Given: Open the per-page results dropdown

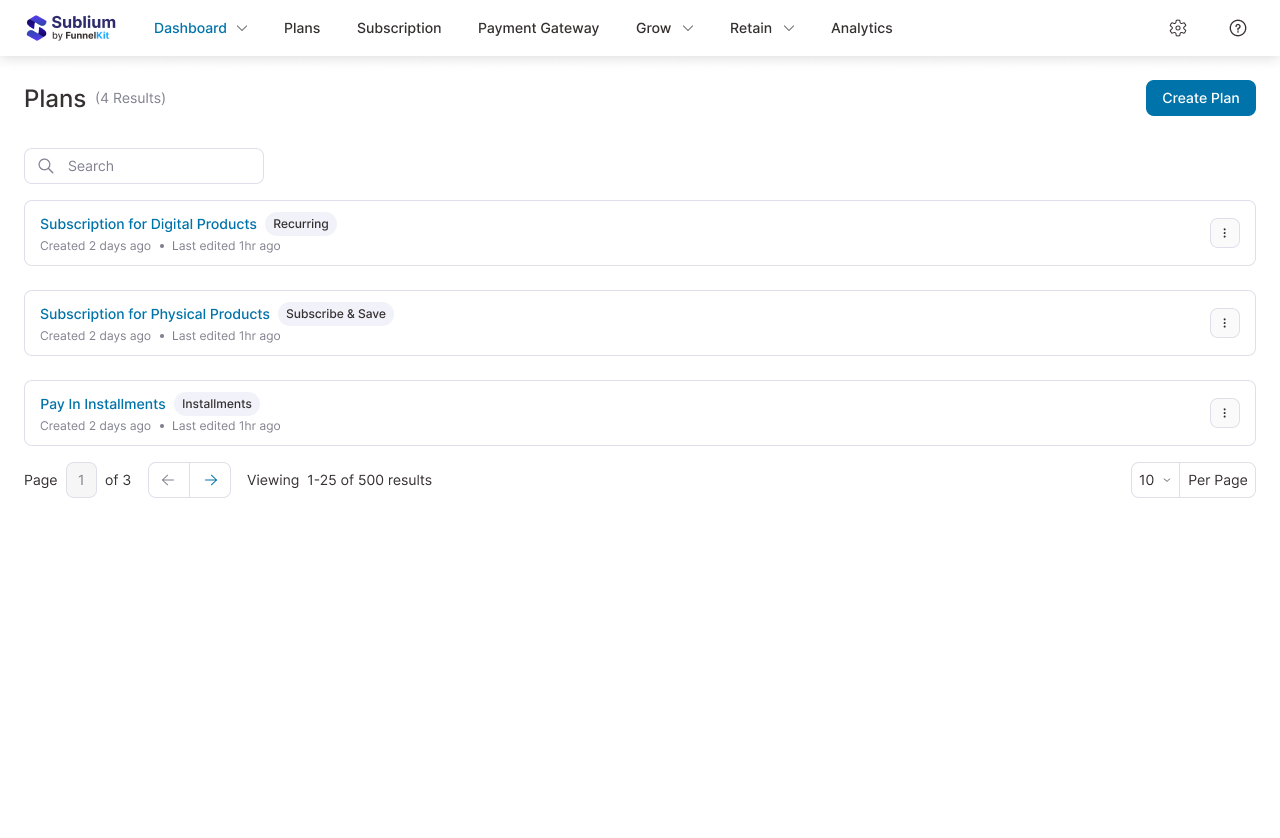Looking at the screenshot, I should (x=1154, y=480).
